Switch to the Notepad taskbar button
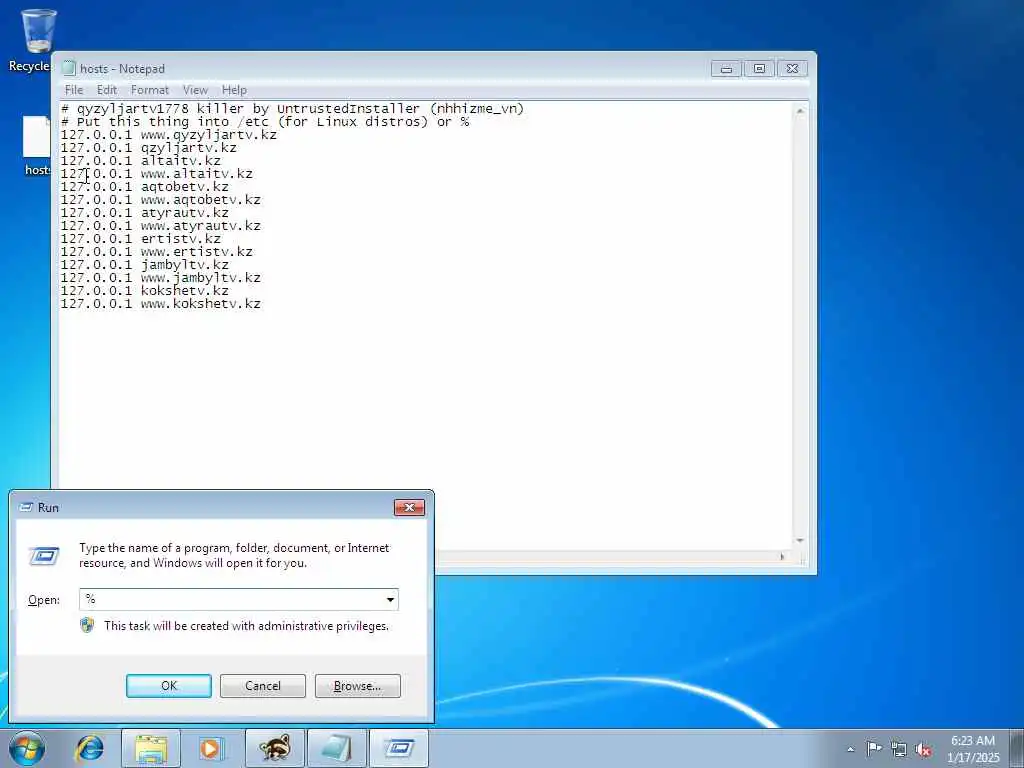Image resolution: width=1024 pixels, height=768 pixels. click(337, 748)
